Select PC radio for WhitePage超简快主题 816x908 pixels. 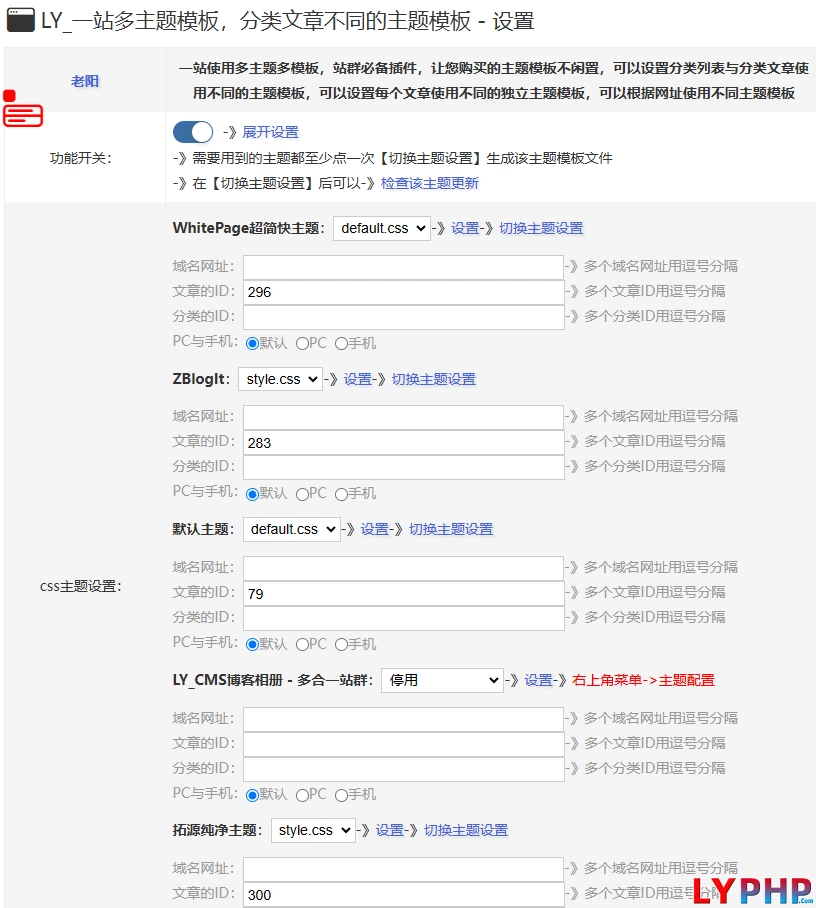tap(303, 342)
